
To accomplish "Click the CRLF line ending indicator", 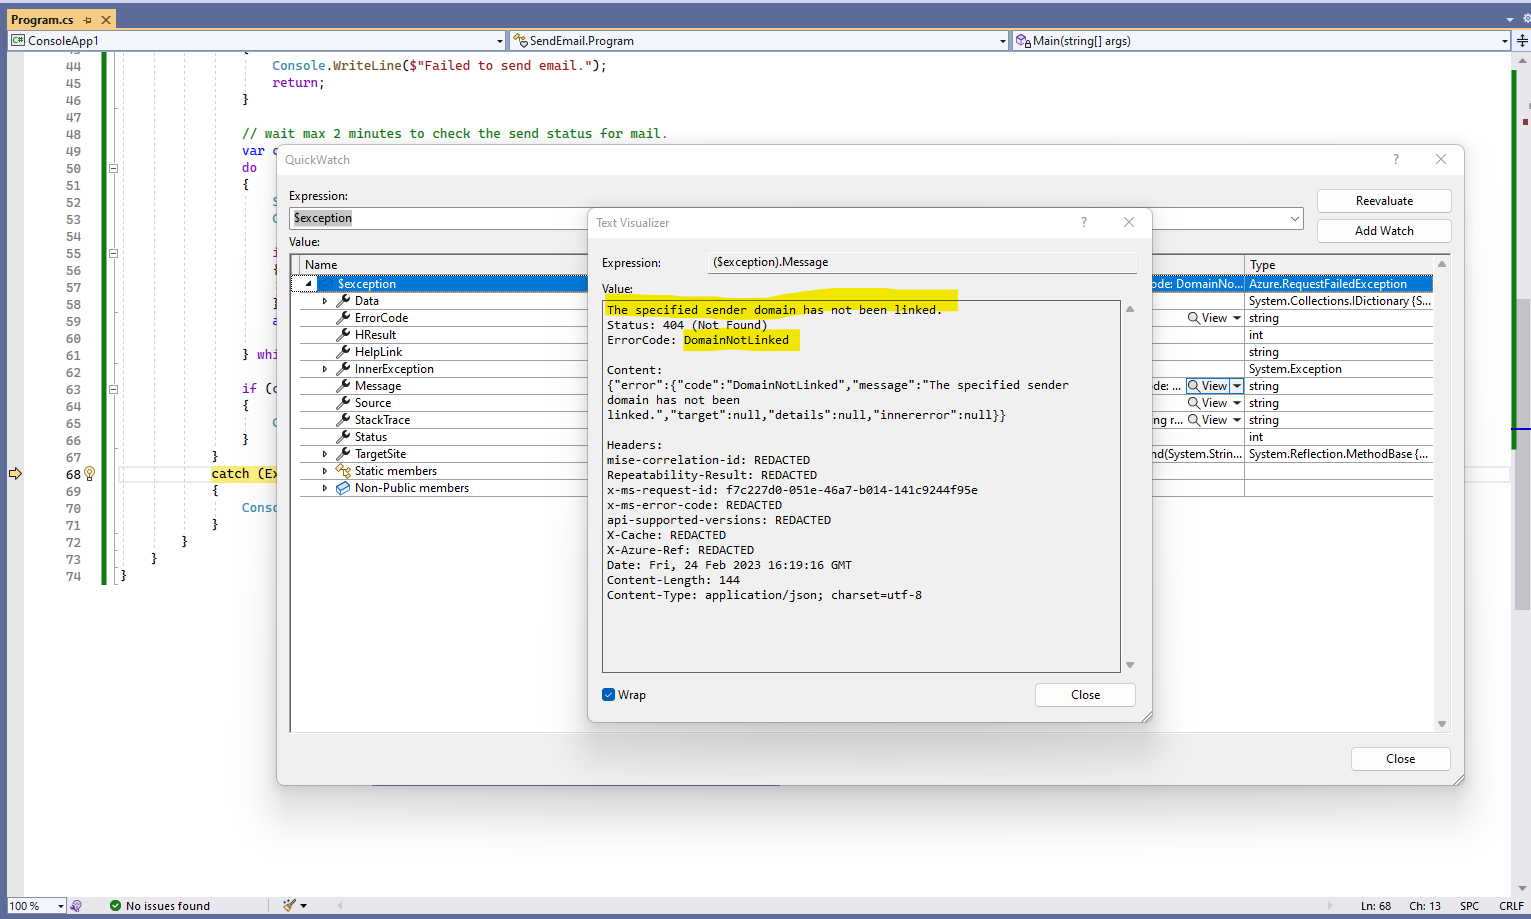I will point(1511,906).
